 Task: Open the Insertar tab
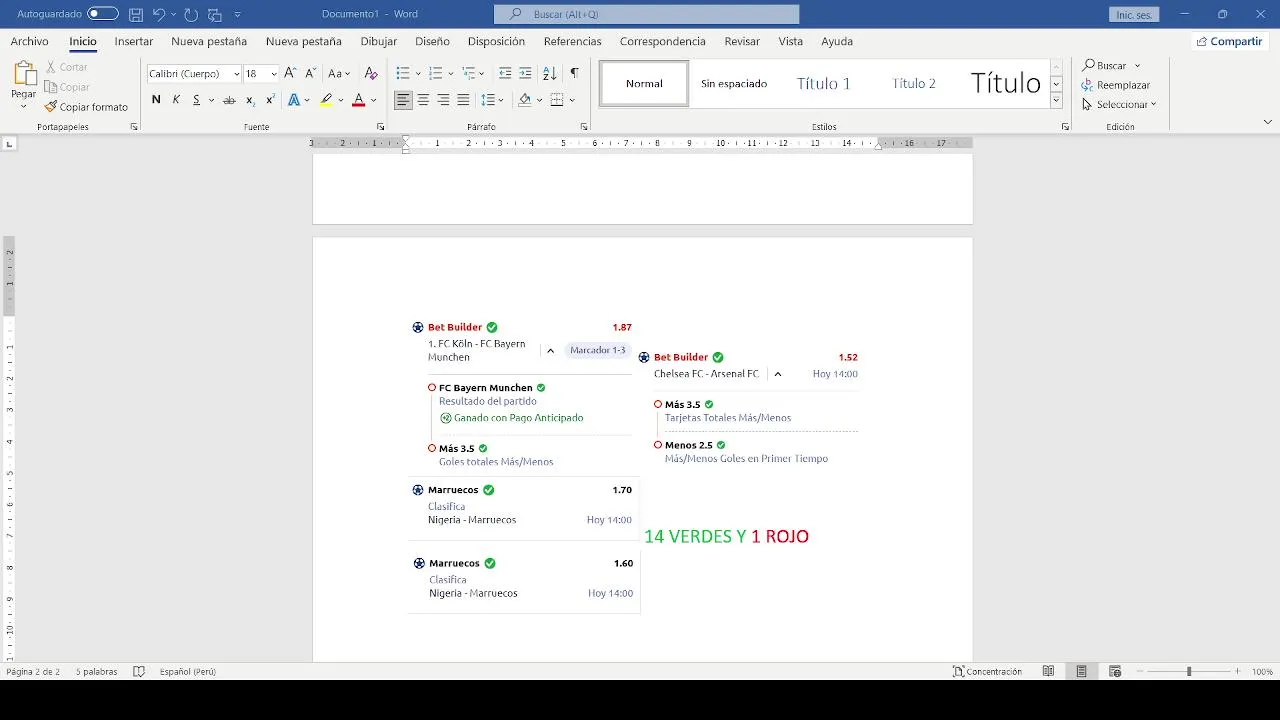click(x=134, y=41)
